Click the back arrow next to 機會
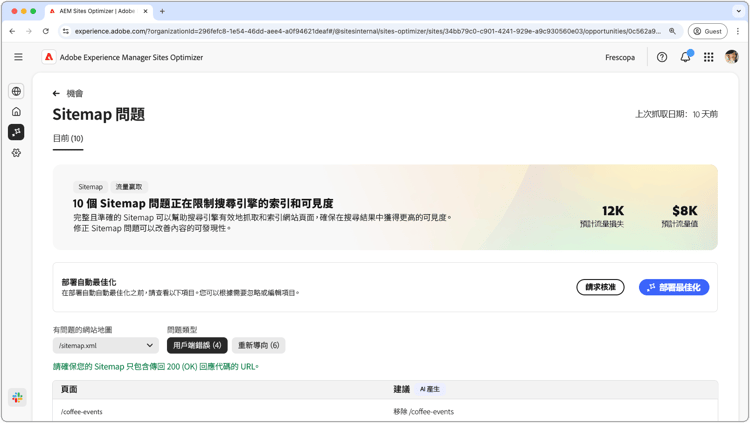 pyautogui.click(x=56, y=93)
